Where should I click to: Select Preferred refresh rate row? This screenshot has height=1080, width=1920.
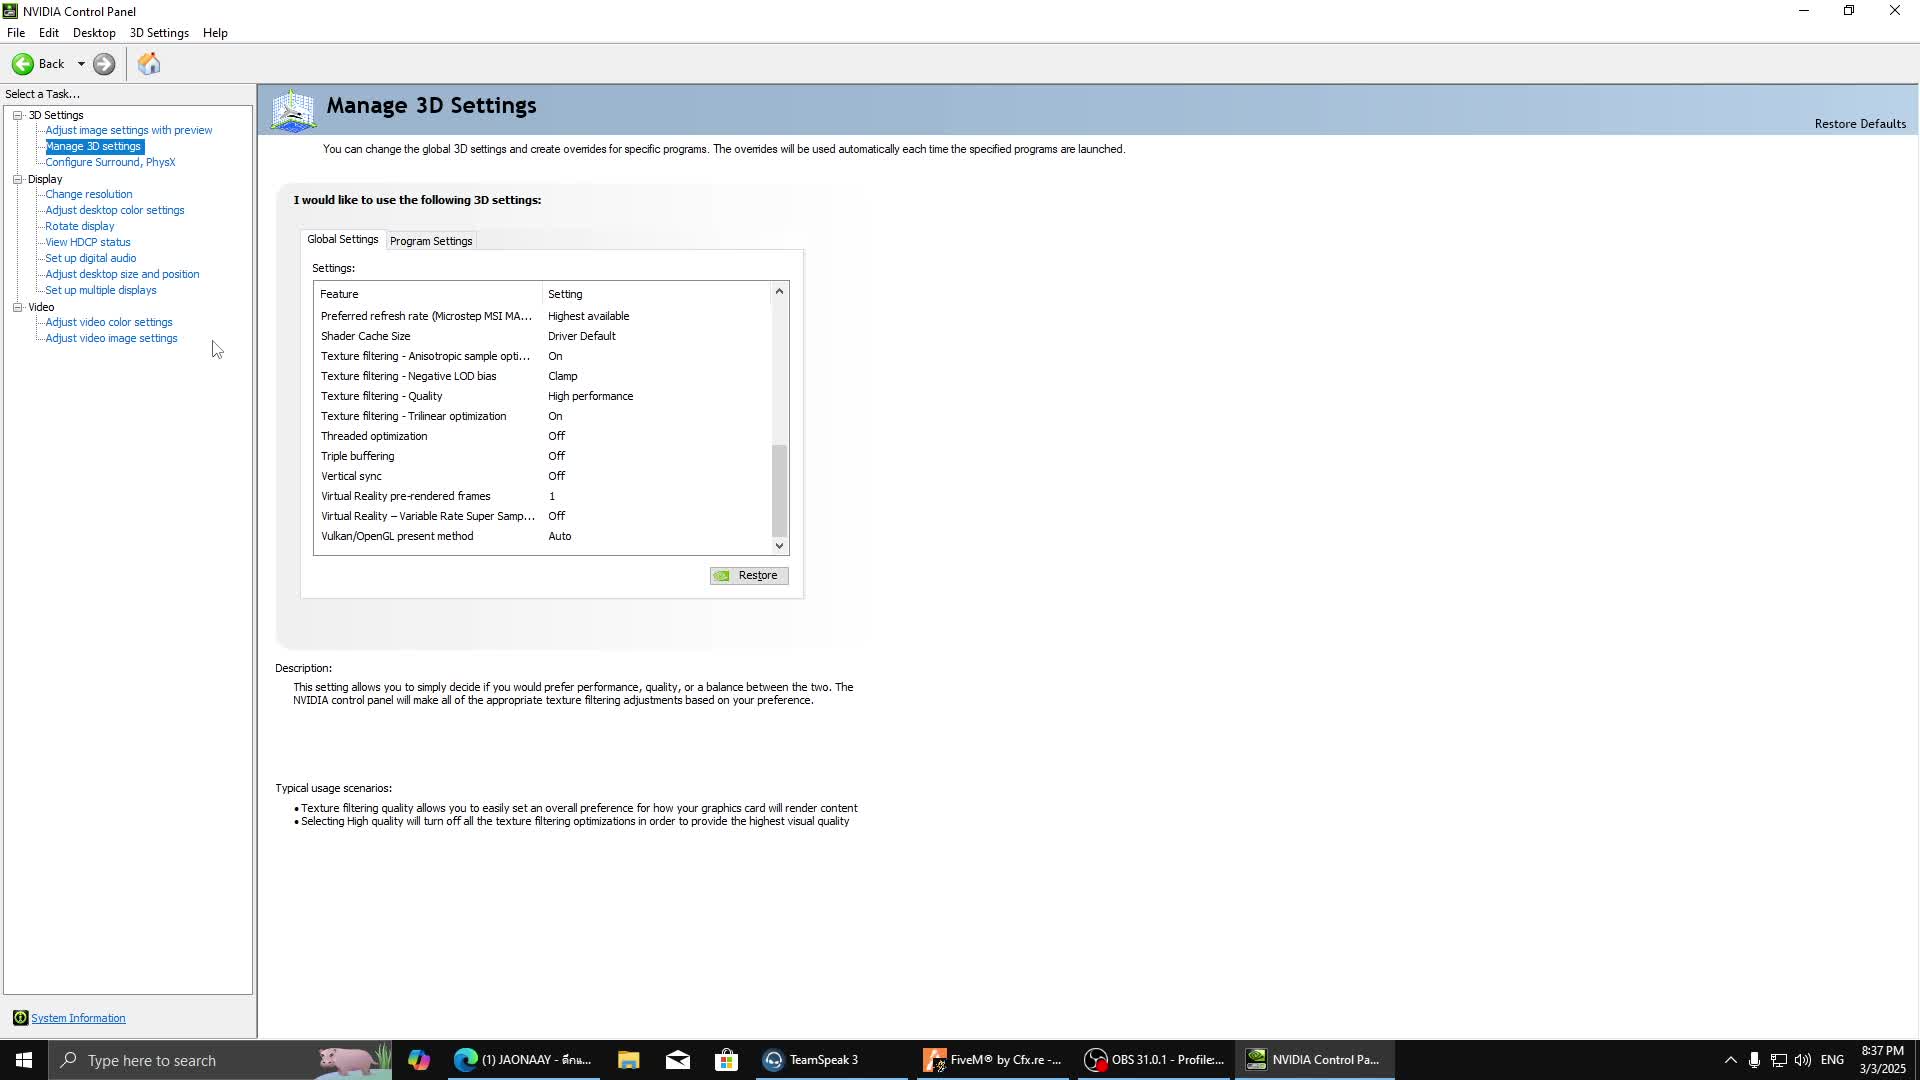(543, 316)
